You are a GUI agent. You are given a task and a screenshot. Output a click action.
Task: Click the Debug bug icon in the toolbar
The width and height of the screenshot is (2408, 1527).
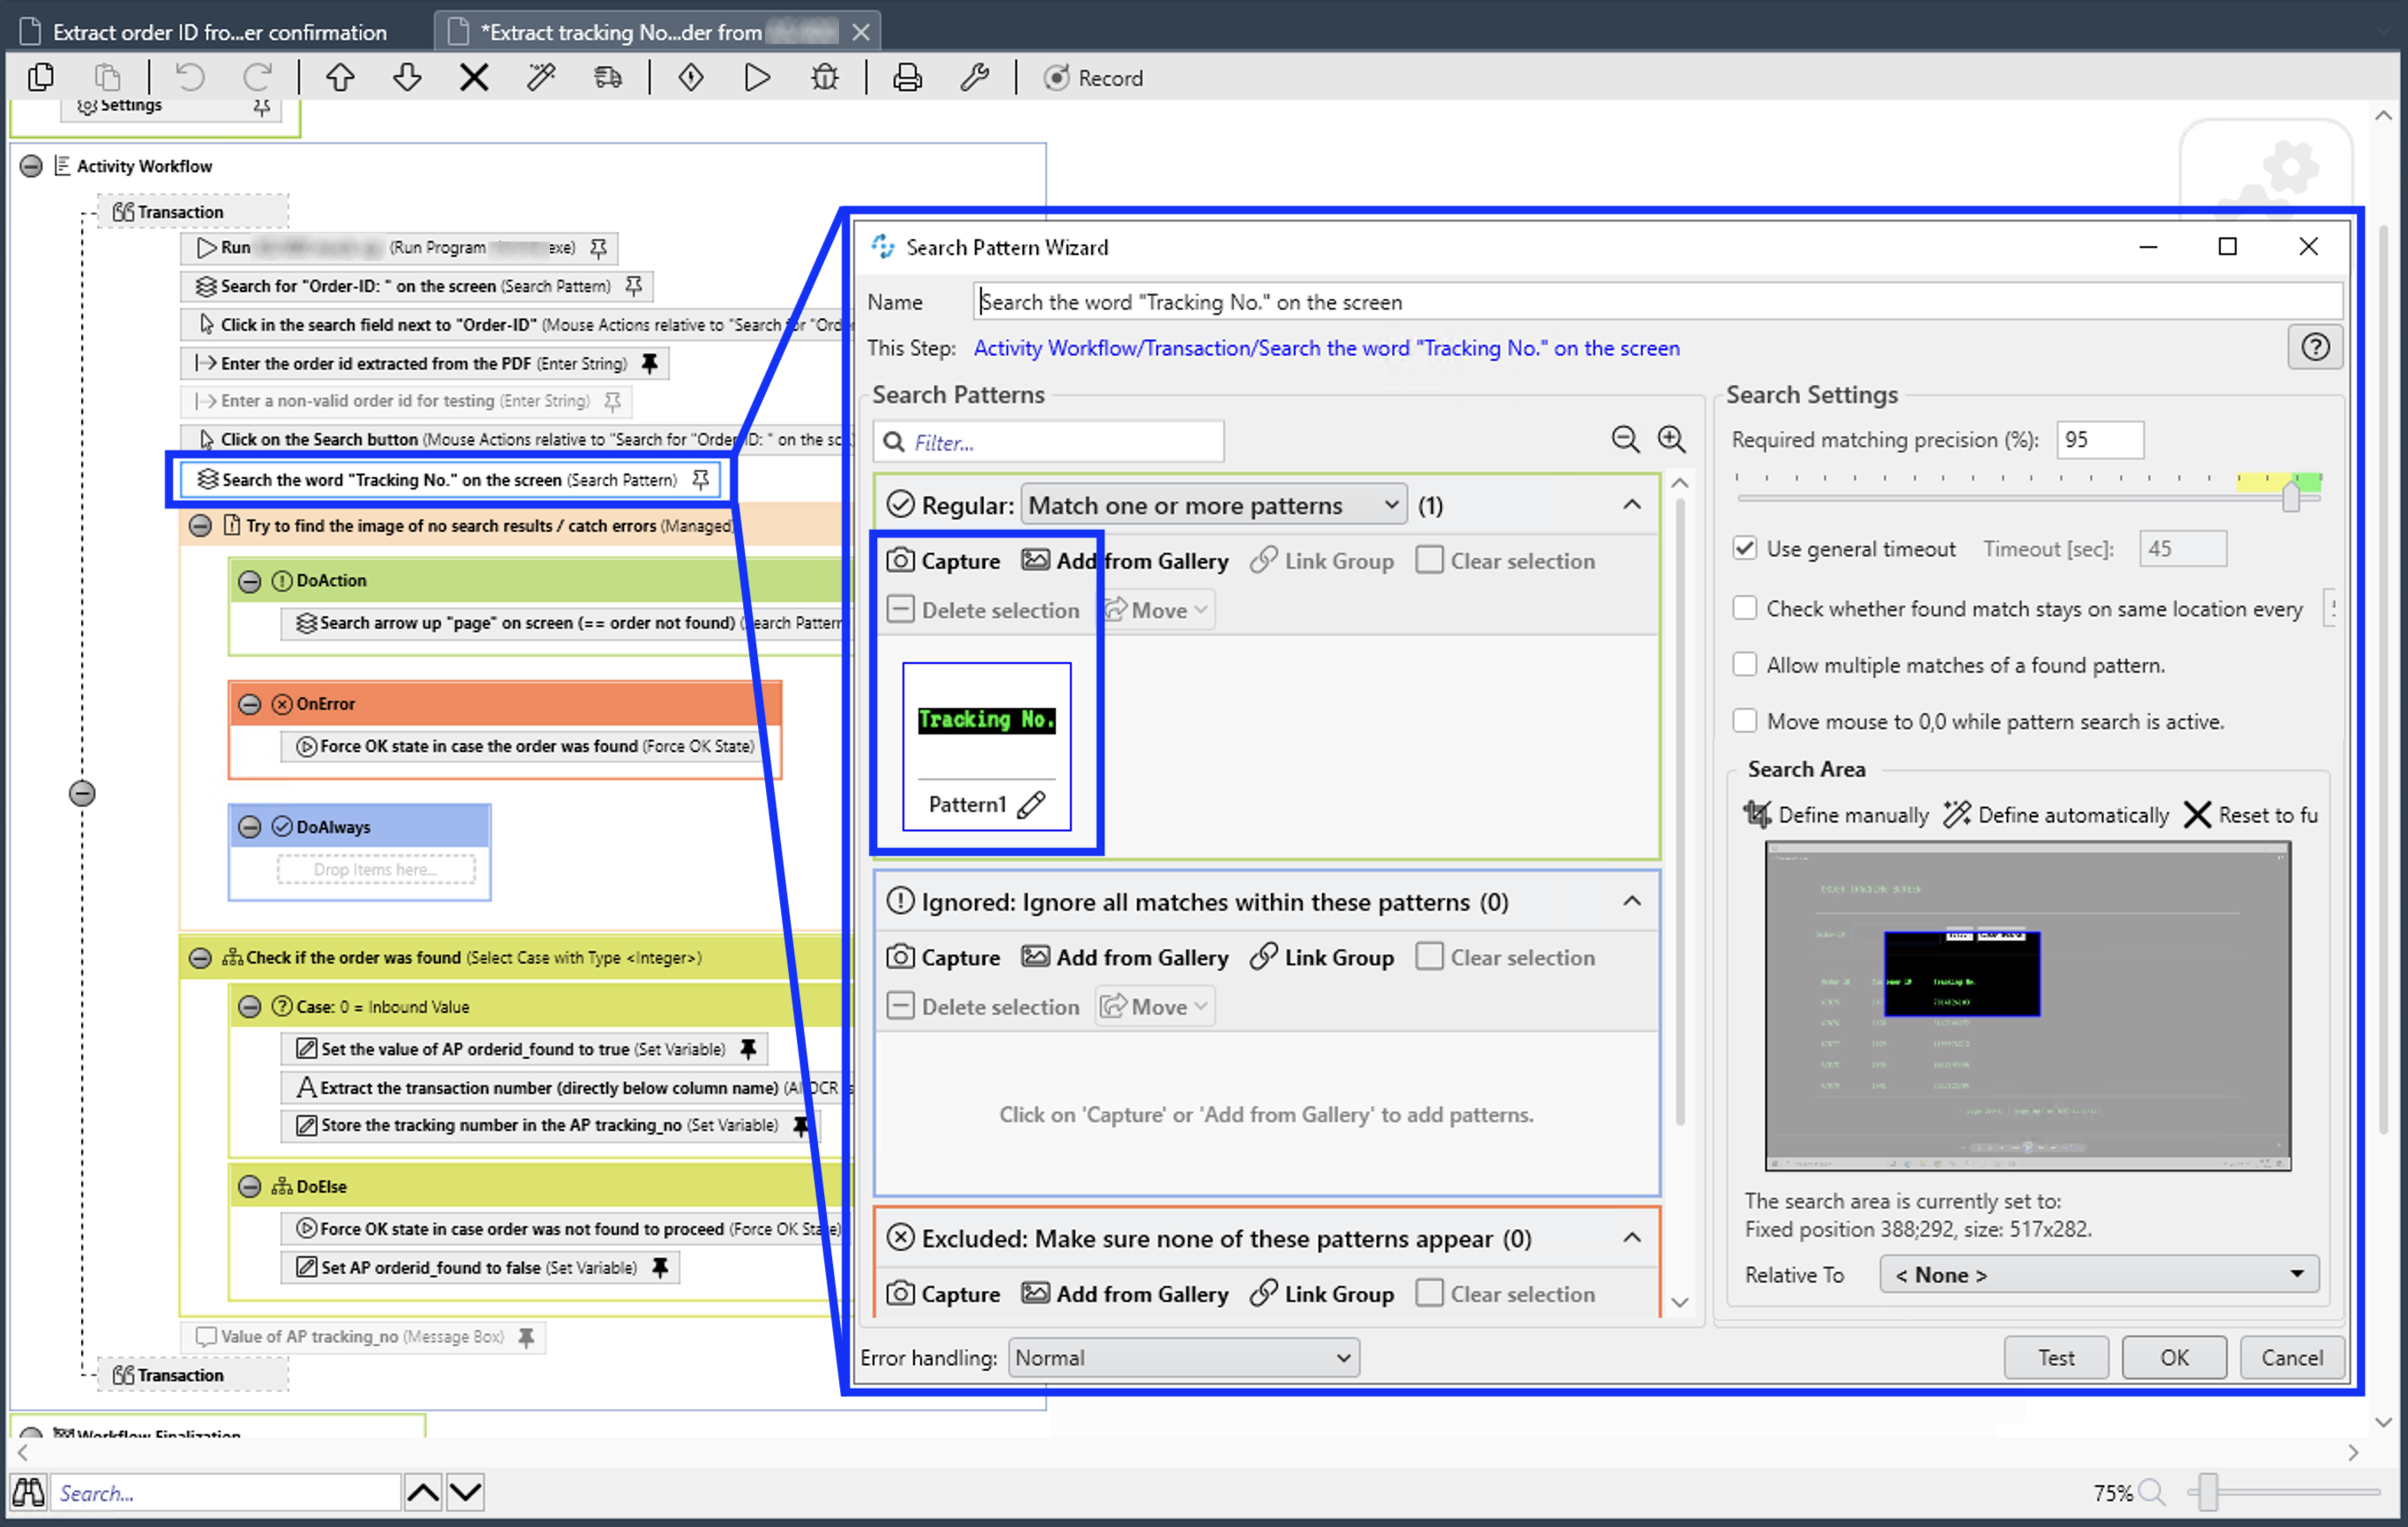[824, 77]
